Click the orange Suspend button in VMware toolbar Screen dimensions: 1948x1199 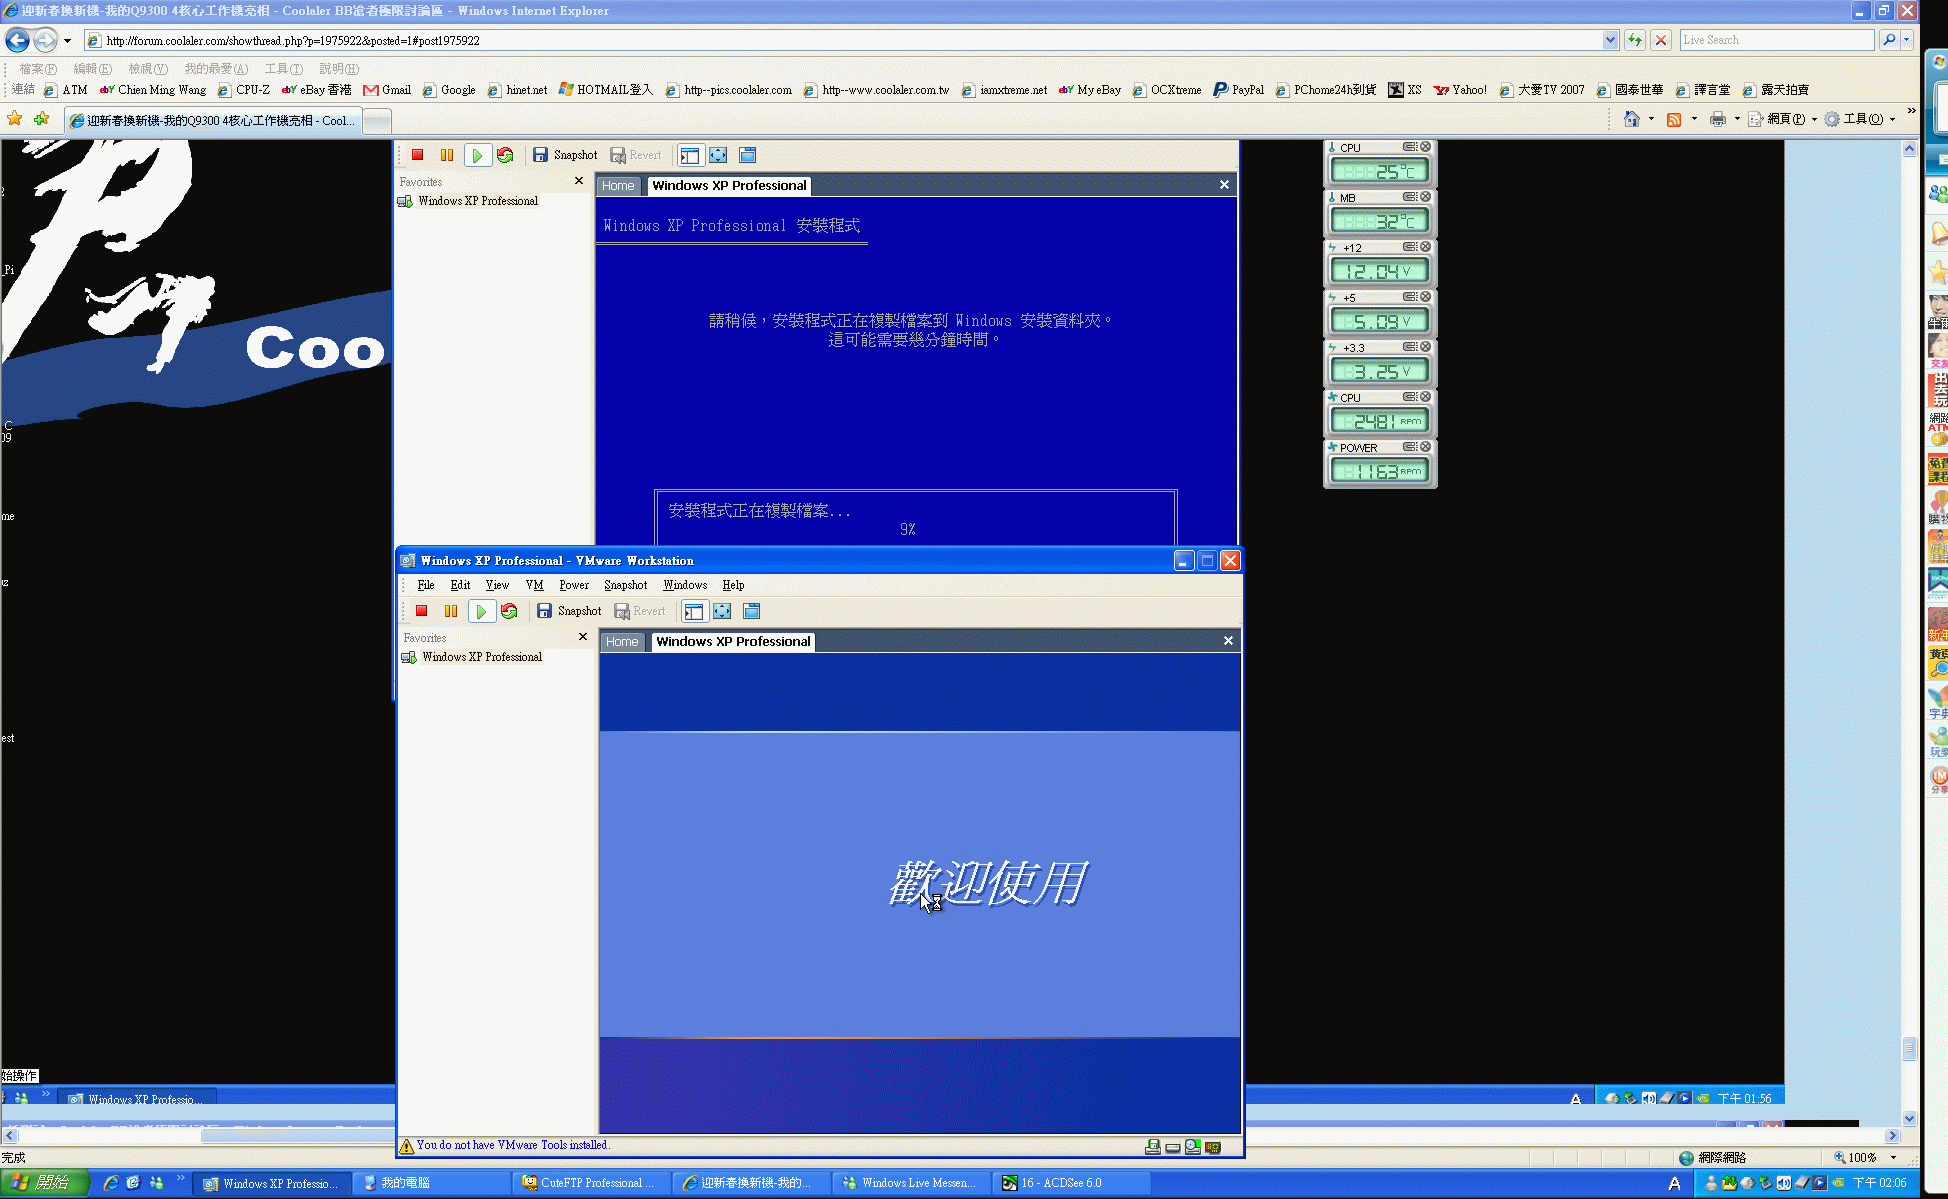451,611
